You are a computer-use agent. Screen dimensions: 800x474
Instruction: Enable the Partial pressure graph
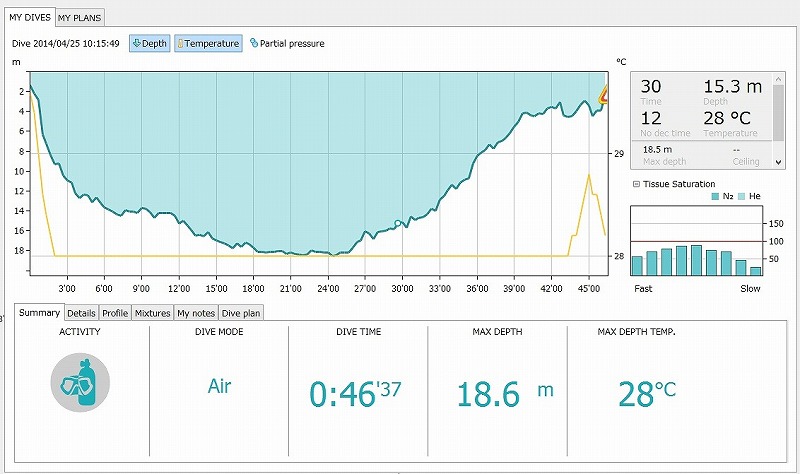point(287,44)
